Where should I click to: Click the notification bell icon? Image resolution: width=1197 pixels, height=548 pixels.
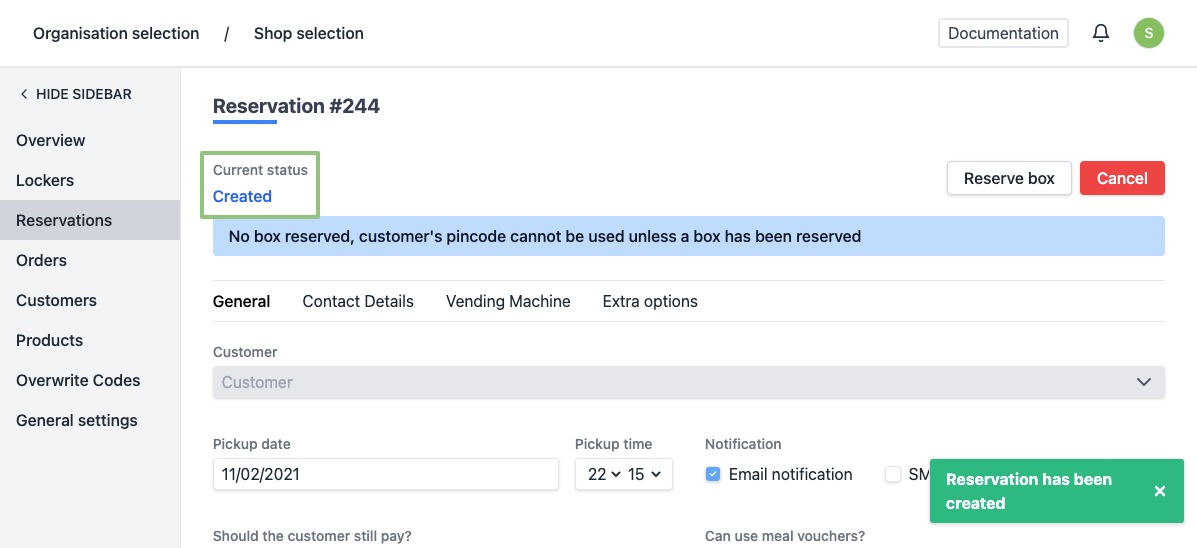(x=1101, y=33)
